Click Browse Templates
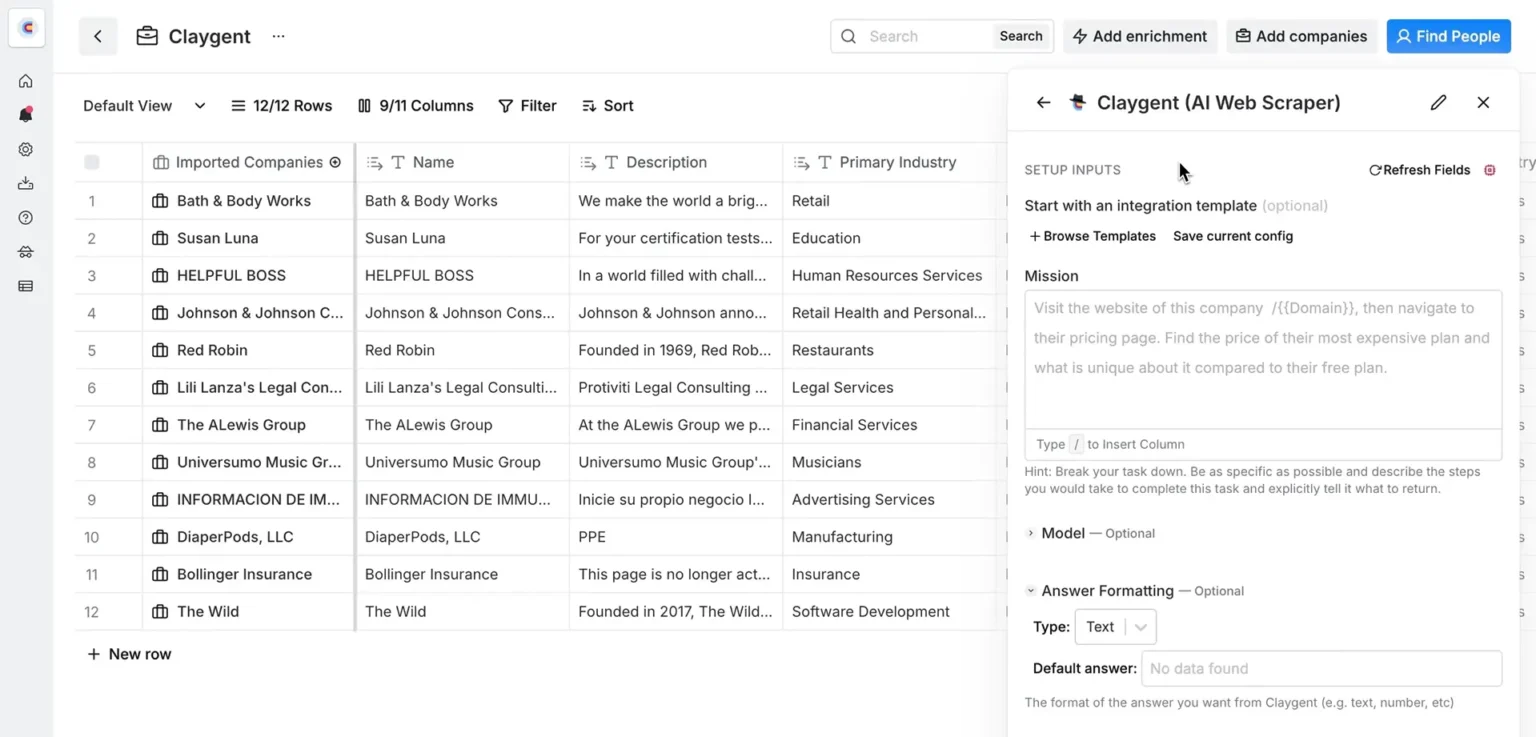The height and width of the screenshot is (737, 1536). point(1092,236)
